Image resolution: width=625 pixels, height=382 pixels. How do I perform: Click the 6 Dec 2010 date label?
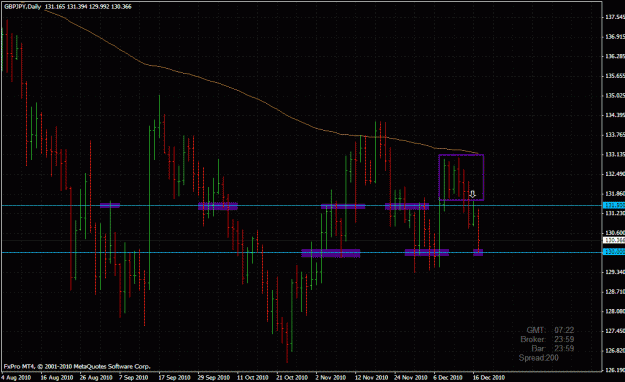tap(448, 377)
